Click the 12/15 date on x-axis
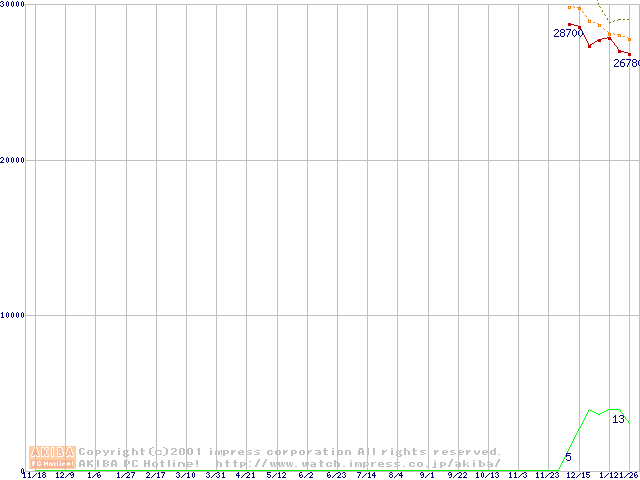 pos(578,476)
